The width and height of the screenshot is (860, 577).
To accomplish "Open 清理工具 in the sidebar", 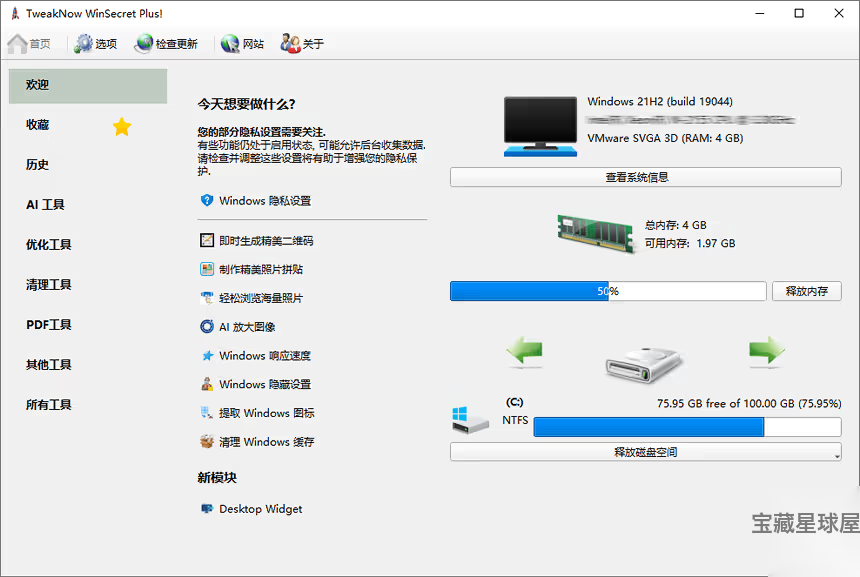I will coord(48,285).
